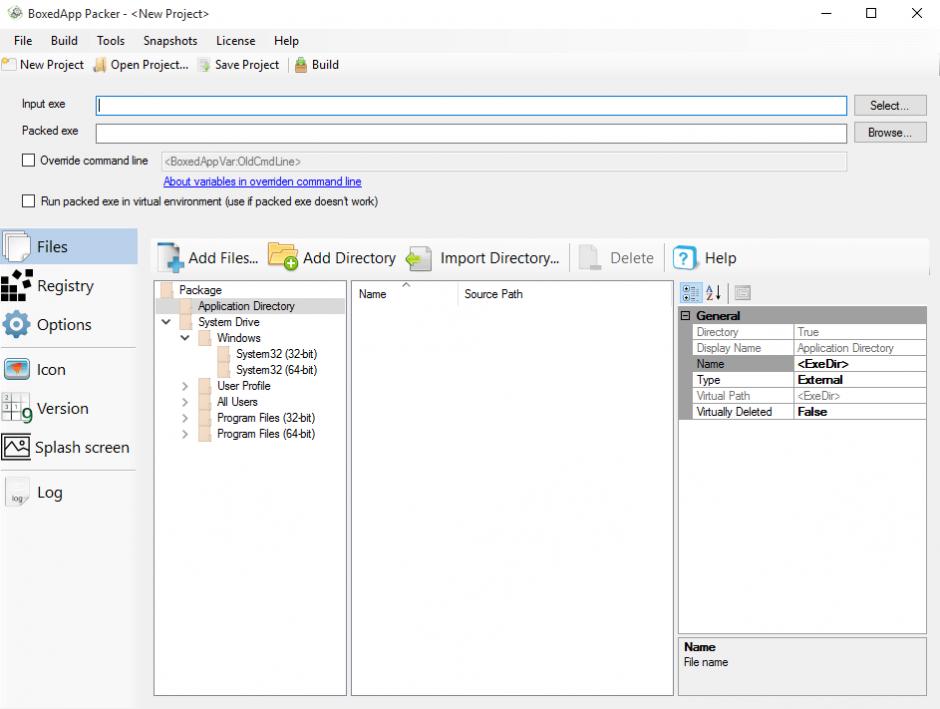
Task: Sort file list by Name column
Action: 404,294
